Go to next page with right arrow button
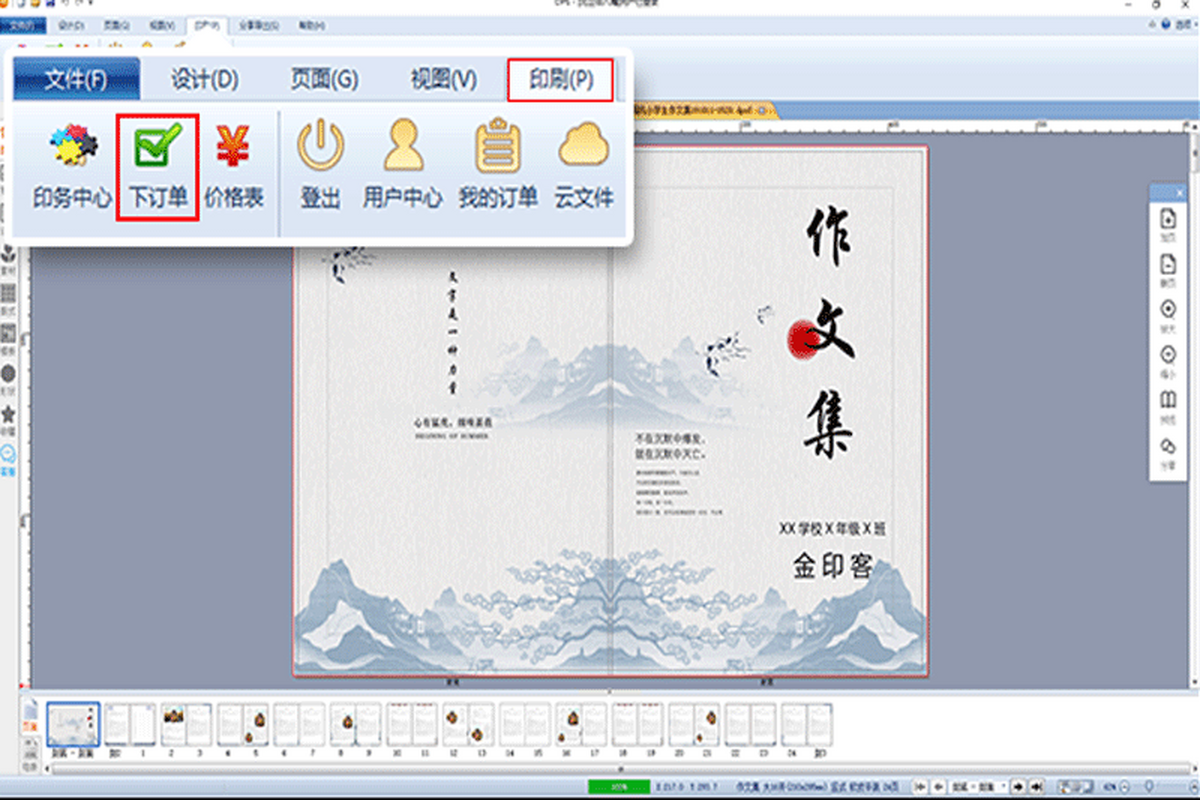1200x800 pixels. 1018,786
